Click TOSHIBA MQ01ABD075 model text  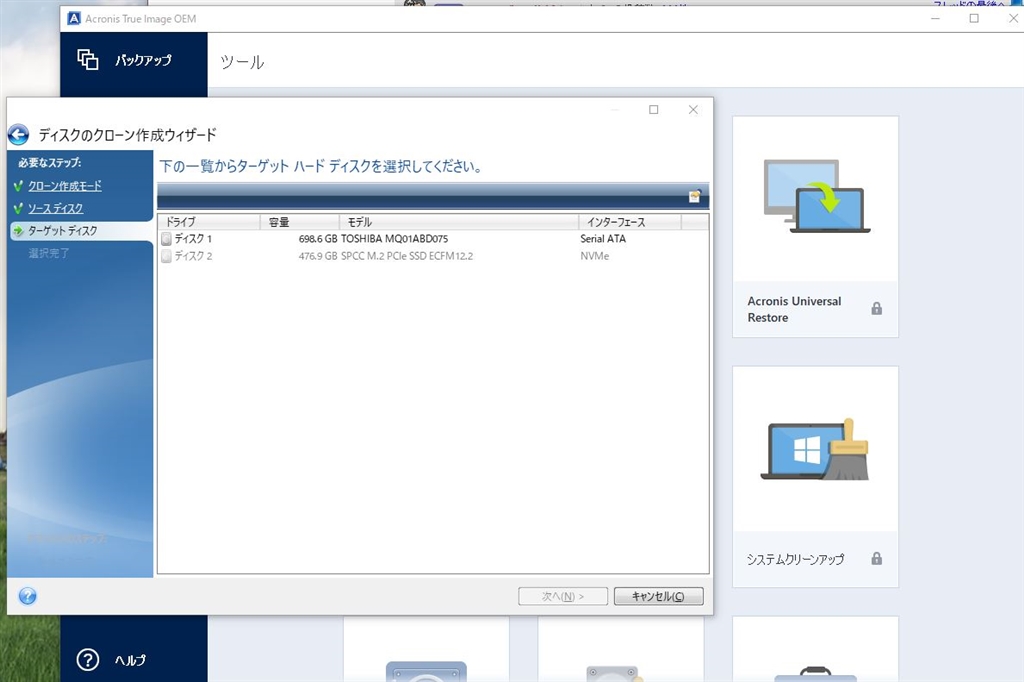[394, 239]
